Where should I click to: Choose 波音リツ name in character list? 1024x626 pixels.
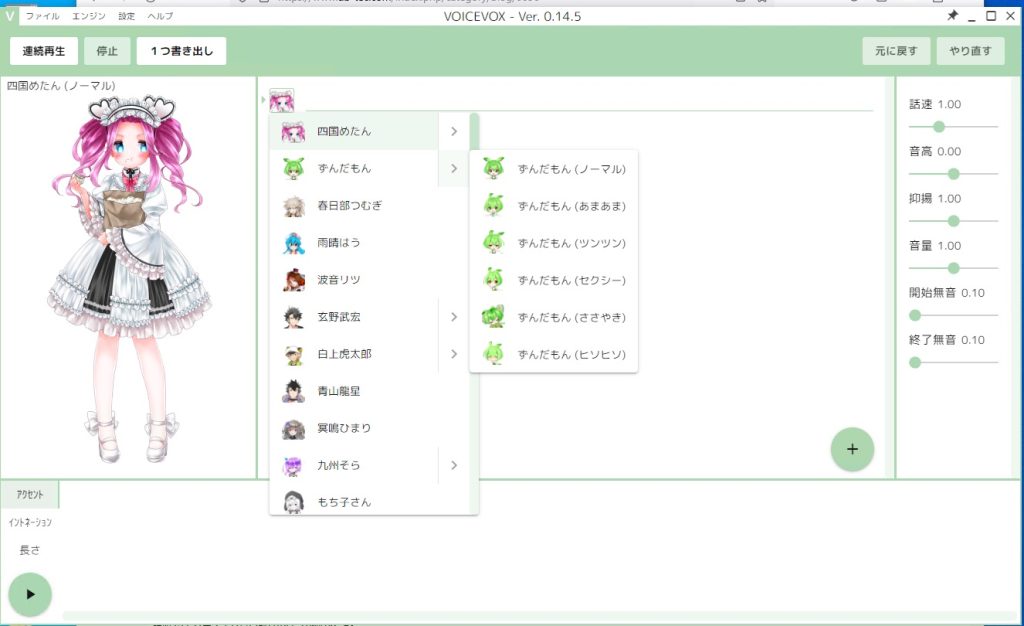coord(338,280)
